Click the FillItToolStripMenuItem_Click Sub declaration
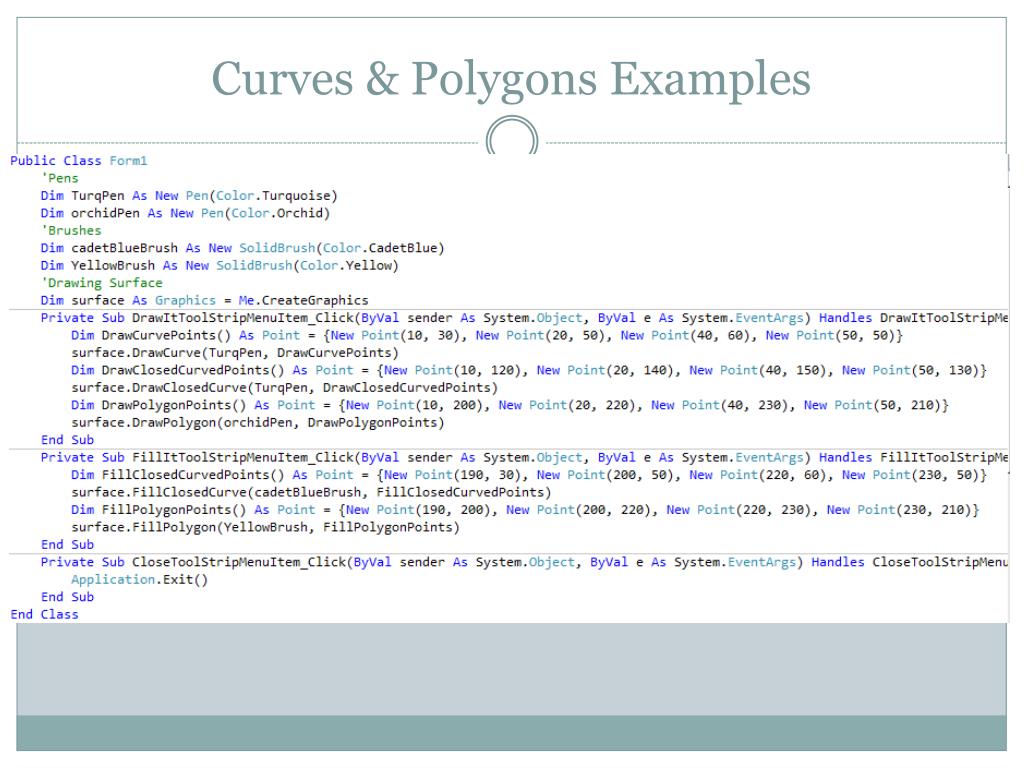 [524, 458]
